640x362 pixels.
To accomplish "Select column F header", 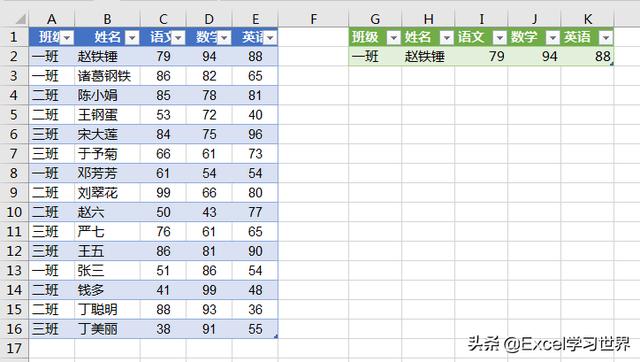I will (x=313, y=19).
